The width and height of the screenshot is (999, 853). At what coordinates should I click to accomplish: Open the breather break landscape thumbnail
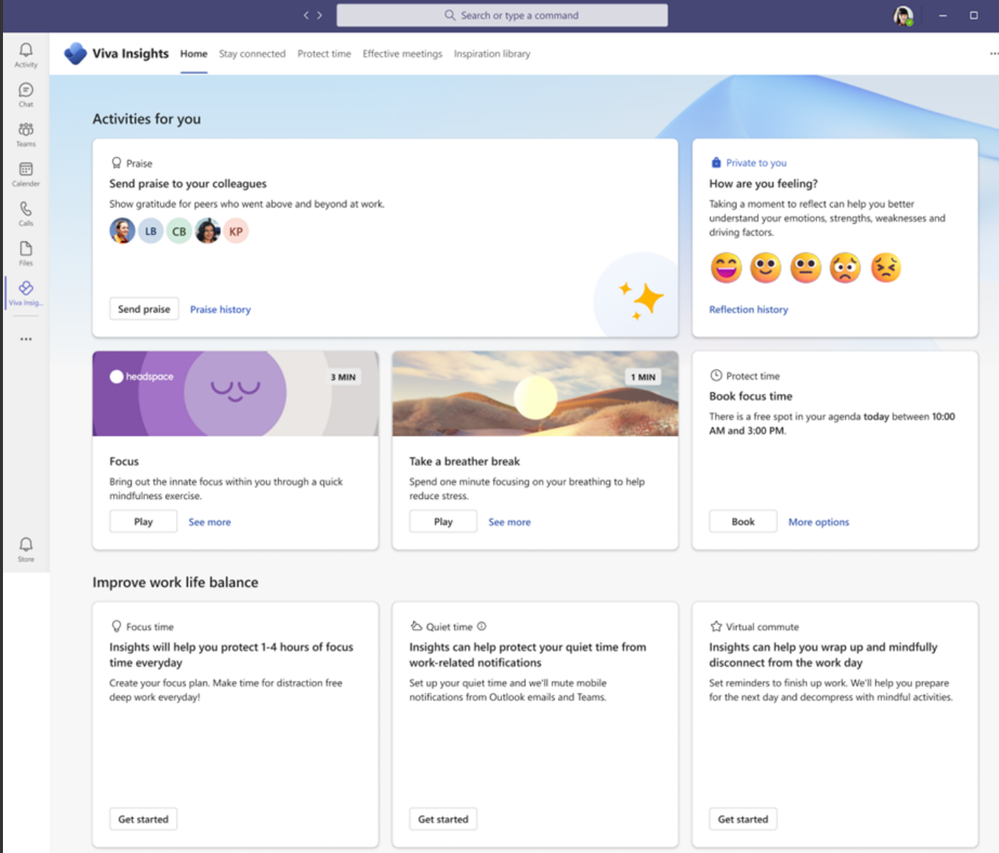(535, 394)
